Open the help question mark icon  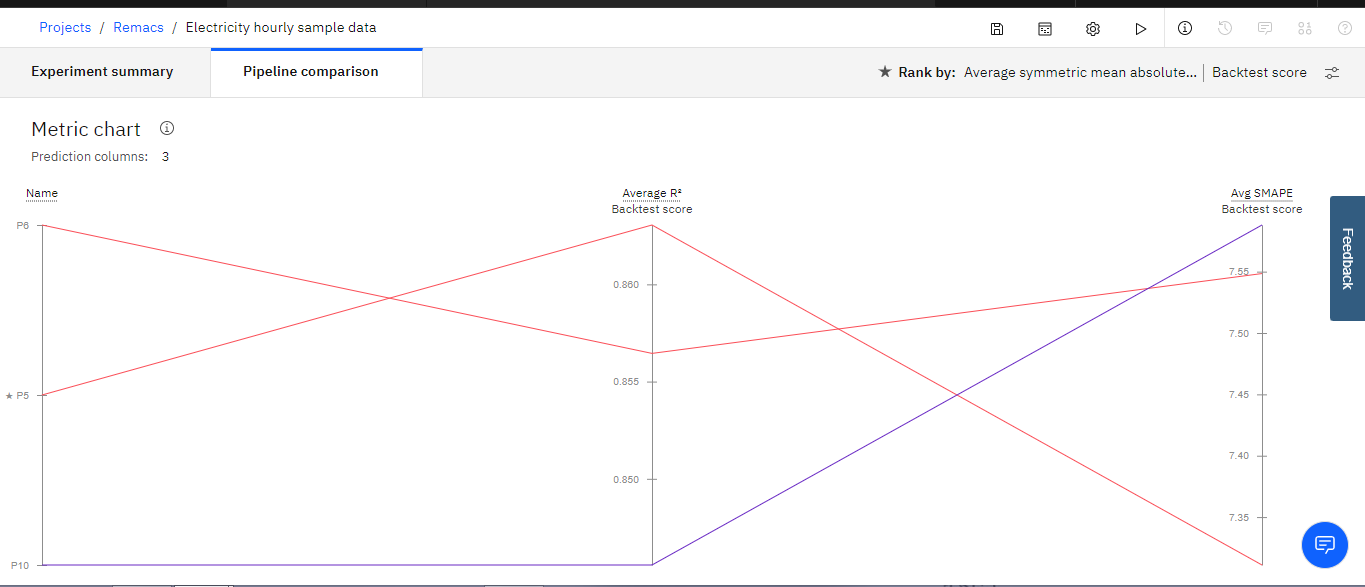1345,28
